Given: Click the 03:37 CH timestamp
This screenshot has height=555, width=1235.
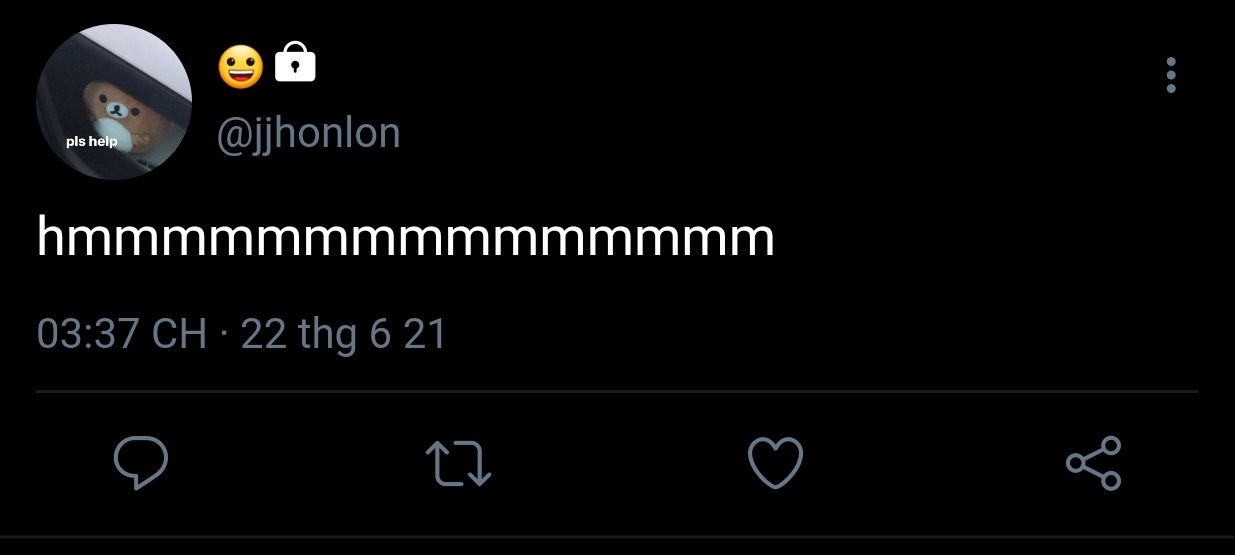Looking at the screenshot, I should tap(121, 333).
